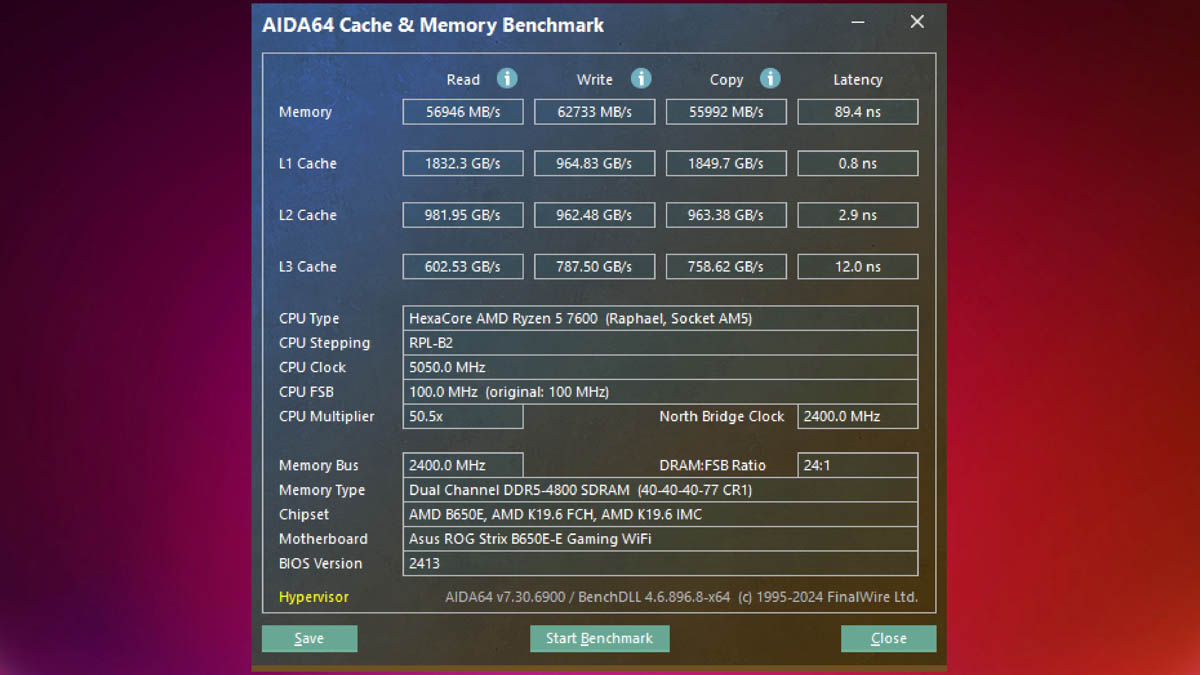The height and width of the screenshot is (675, 1200).
Task: Click the CPU Stepping label
Action: point(324,343)
